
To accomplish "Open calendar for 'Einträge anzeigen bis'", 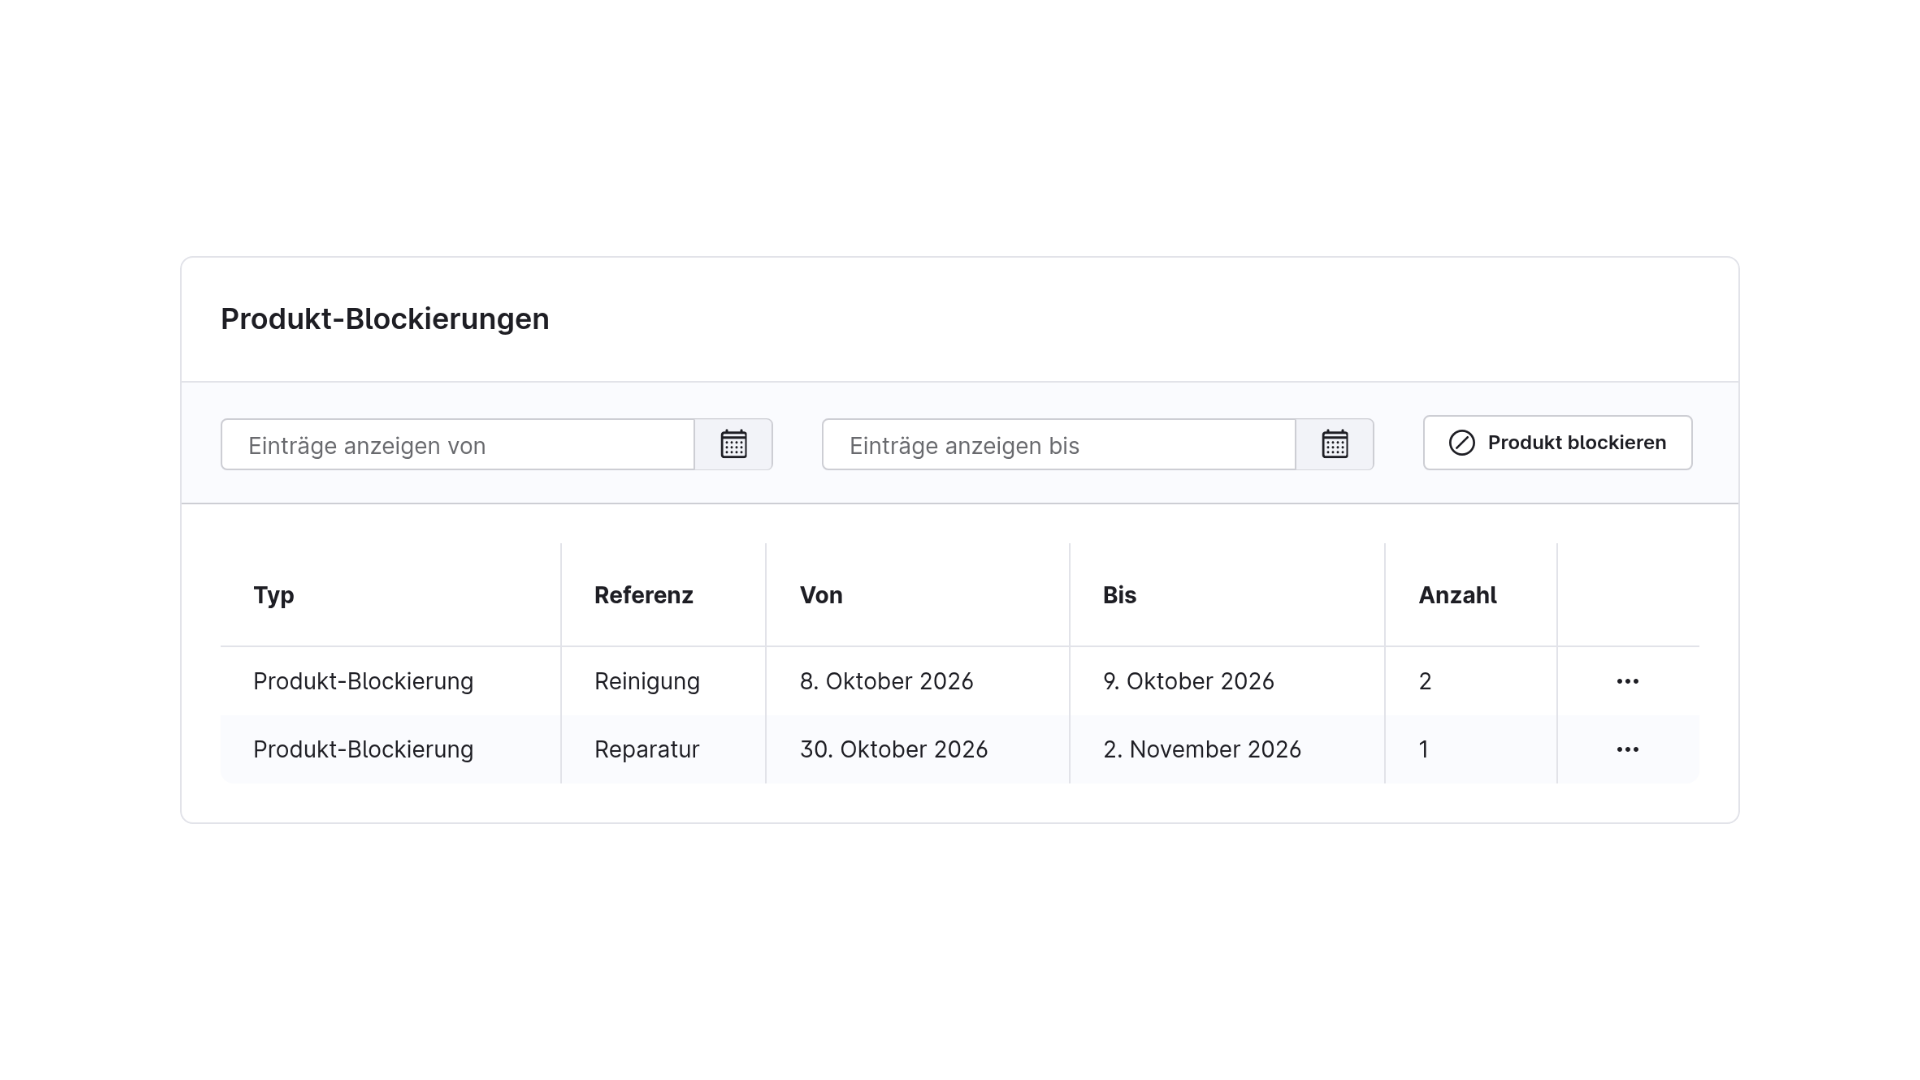I will [1334, 444].
